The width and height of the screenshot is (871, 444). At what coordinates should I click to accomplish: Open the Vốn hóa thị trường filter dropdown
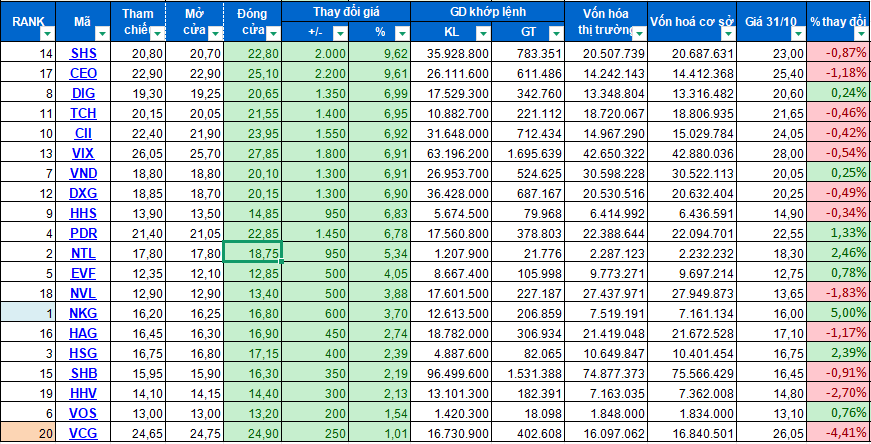[x=639, y=34]
